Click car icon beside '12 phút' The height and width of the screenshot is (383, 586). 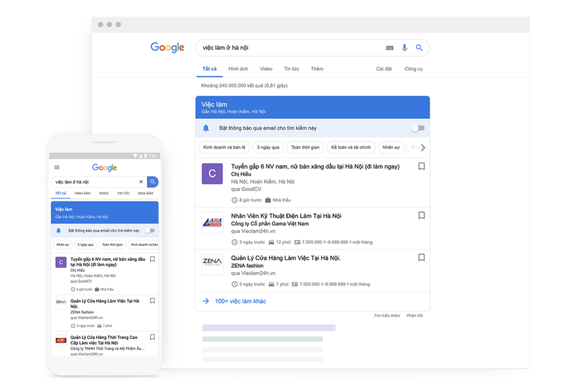pyautogui.click(x=271, y=242)
